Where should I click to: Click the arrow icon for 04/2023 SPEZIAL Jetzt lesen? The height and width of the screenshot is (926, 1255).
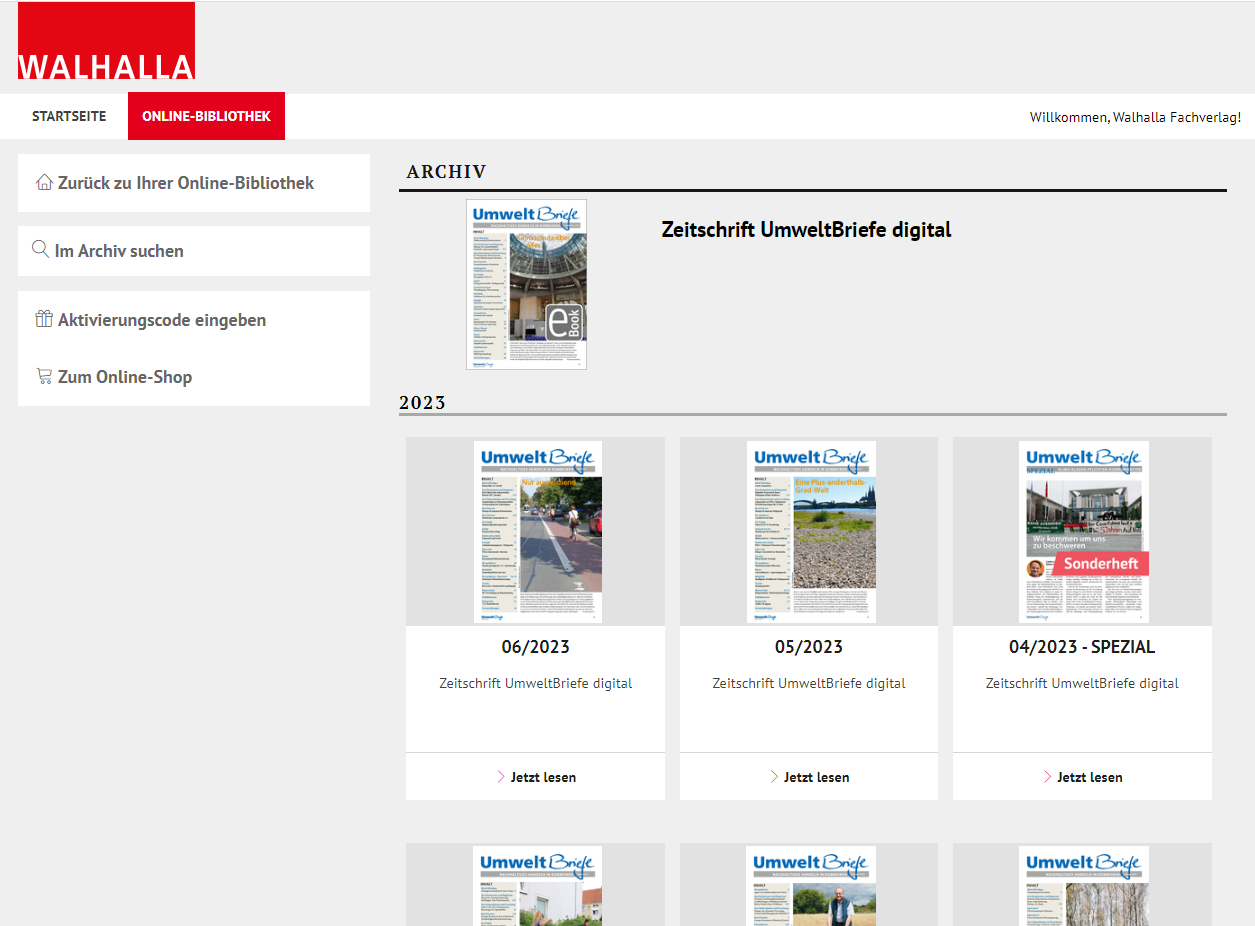tap(1048, 777)
